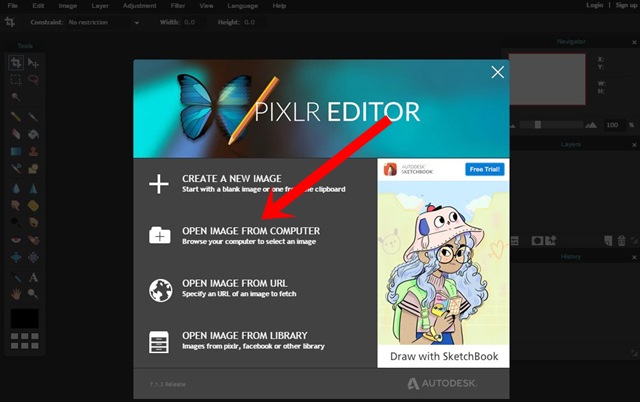Image resolution: width=640 pixels, height=402 pixels.
Task: Select the Smudge tool
Action: tap(16, 205)
